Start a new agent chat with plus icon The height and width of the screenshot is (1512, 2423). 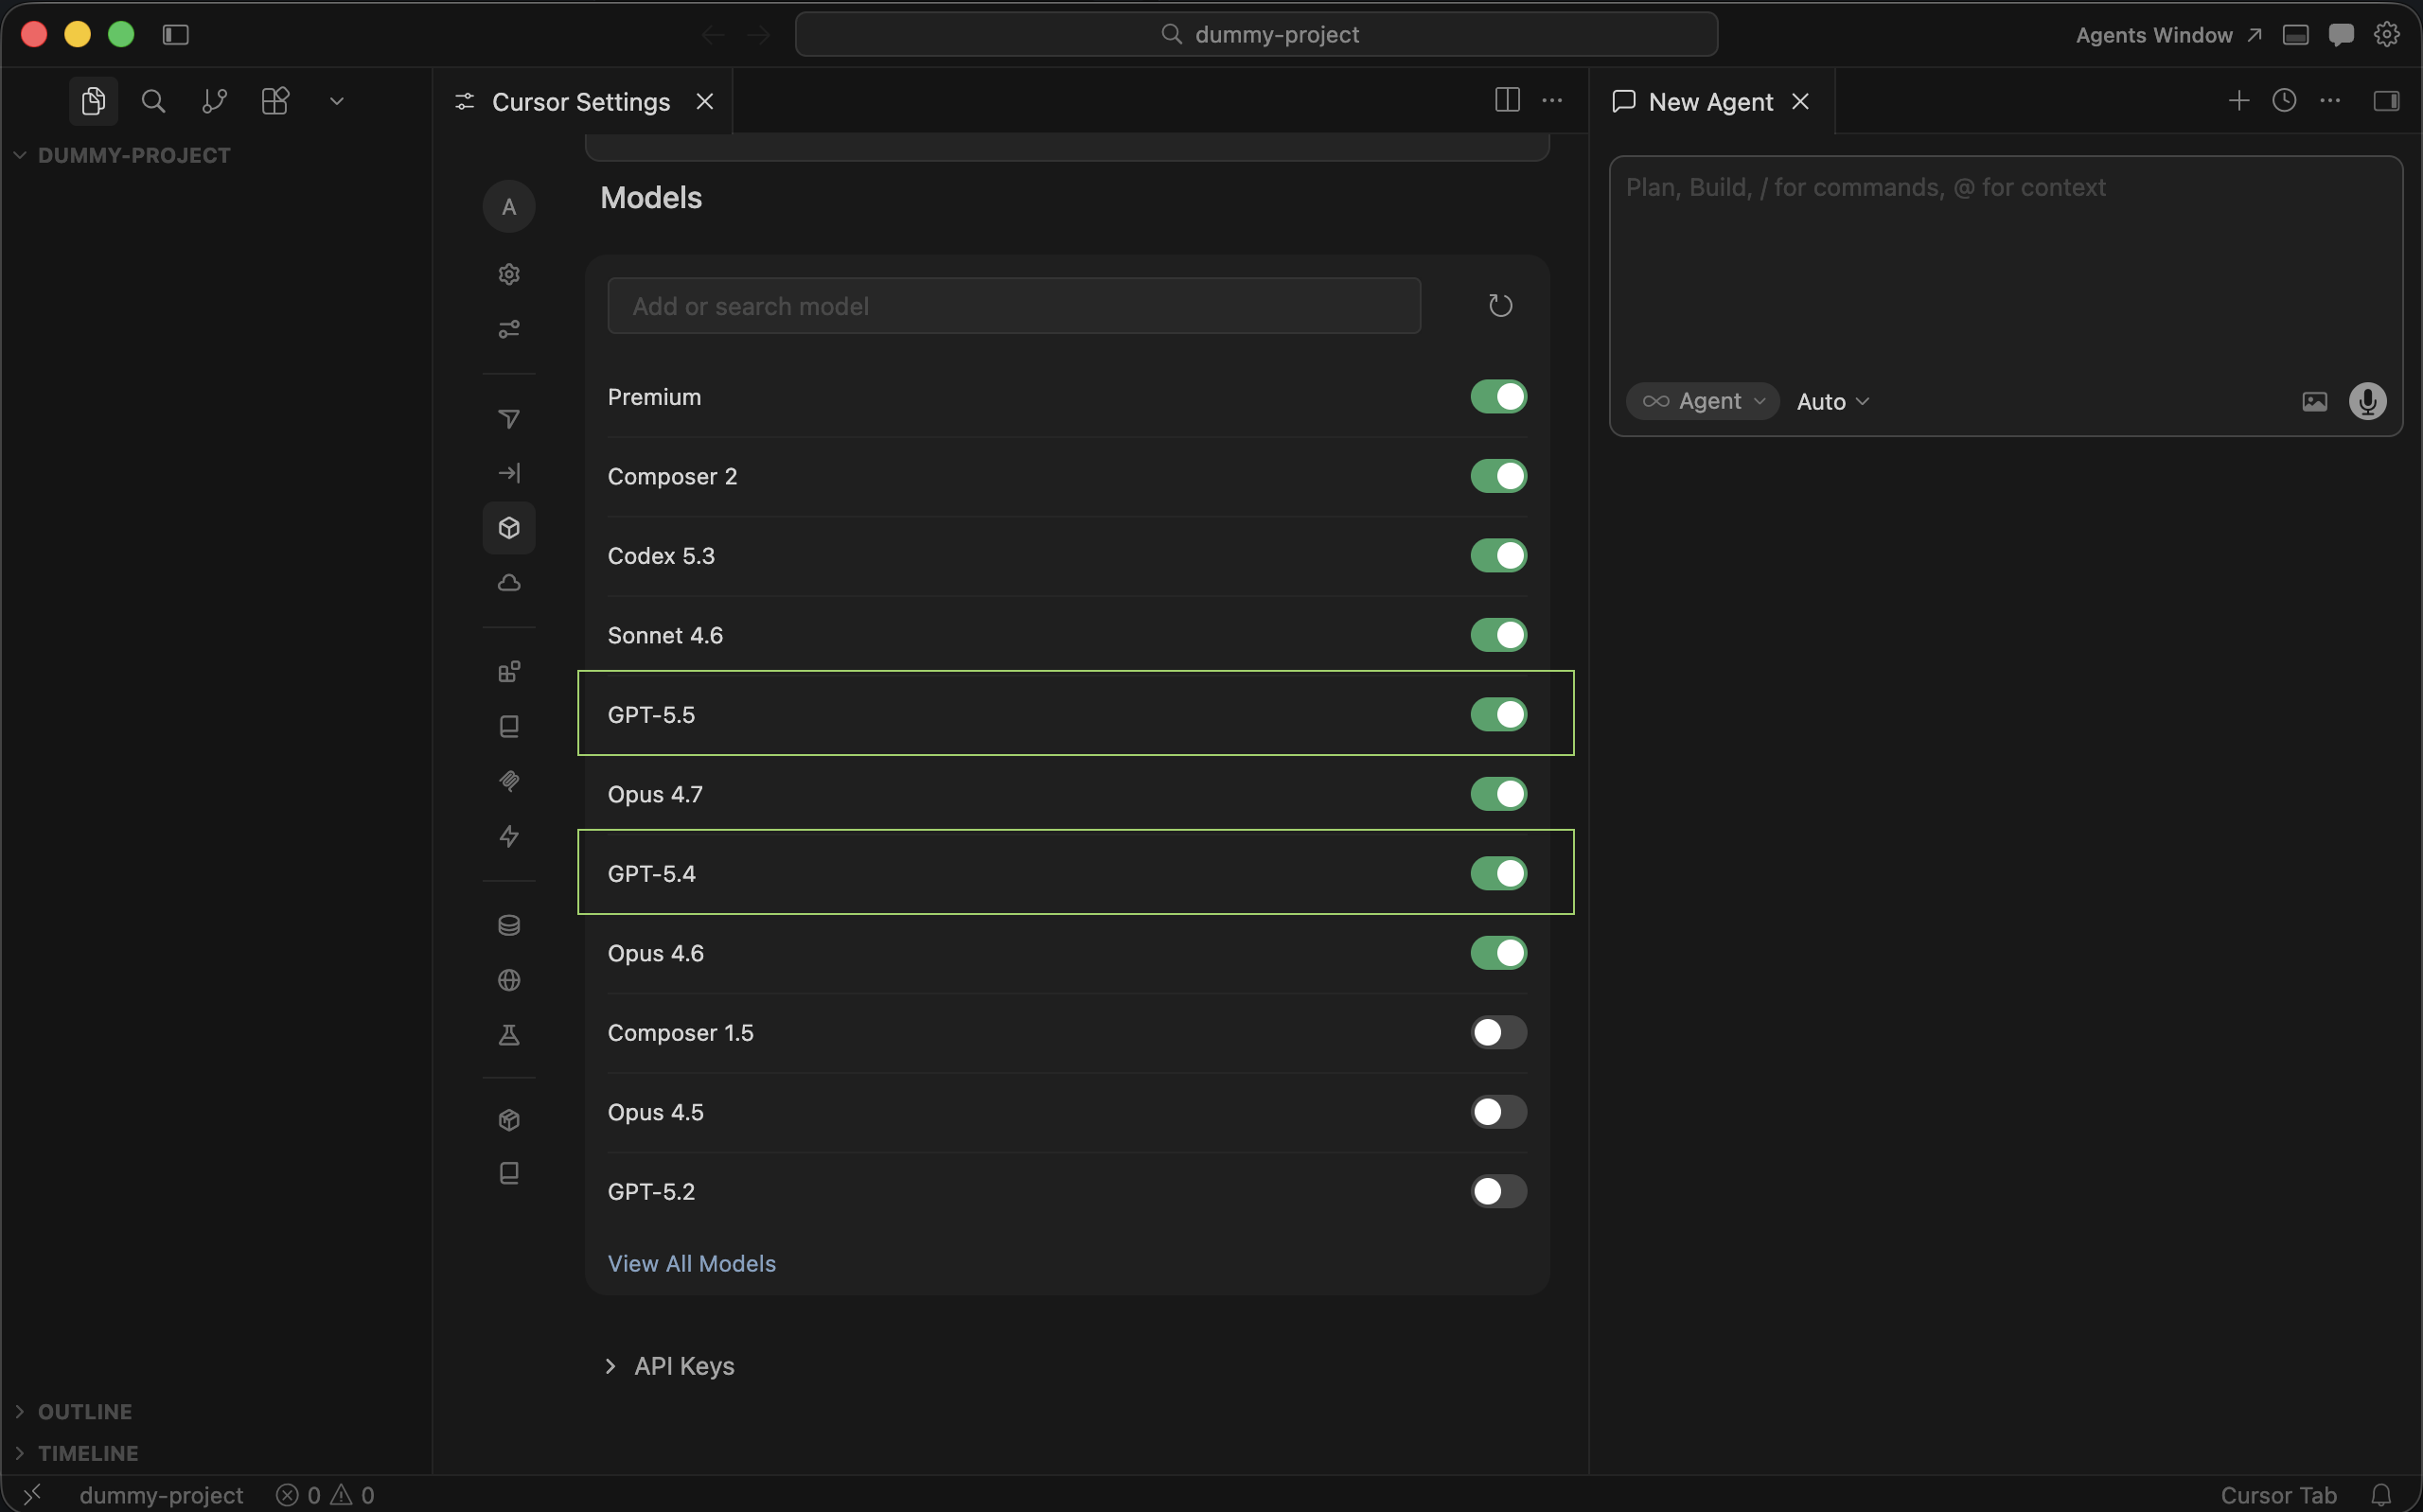coord(2239,101)
